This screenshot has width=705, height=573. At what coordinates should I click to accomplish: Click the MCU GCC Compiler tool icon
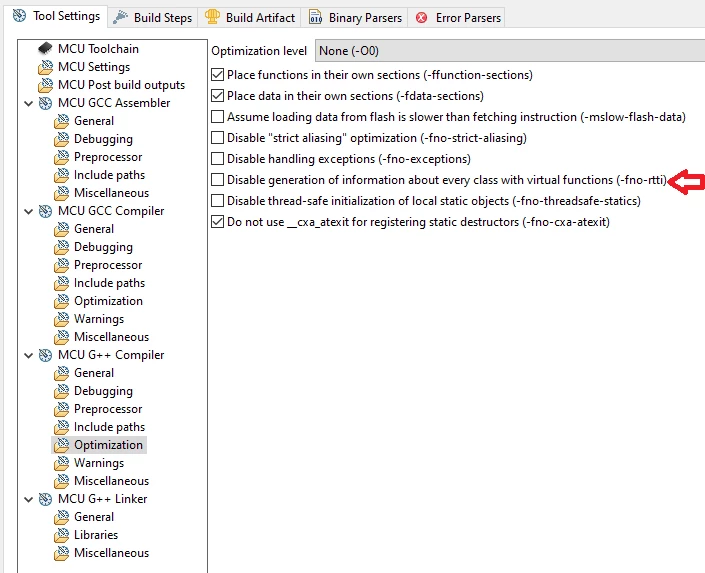tap(45, 211)
